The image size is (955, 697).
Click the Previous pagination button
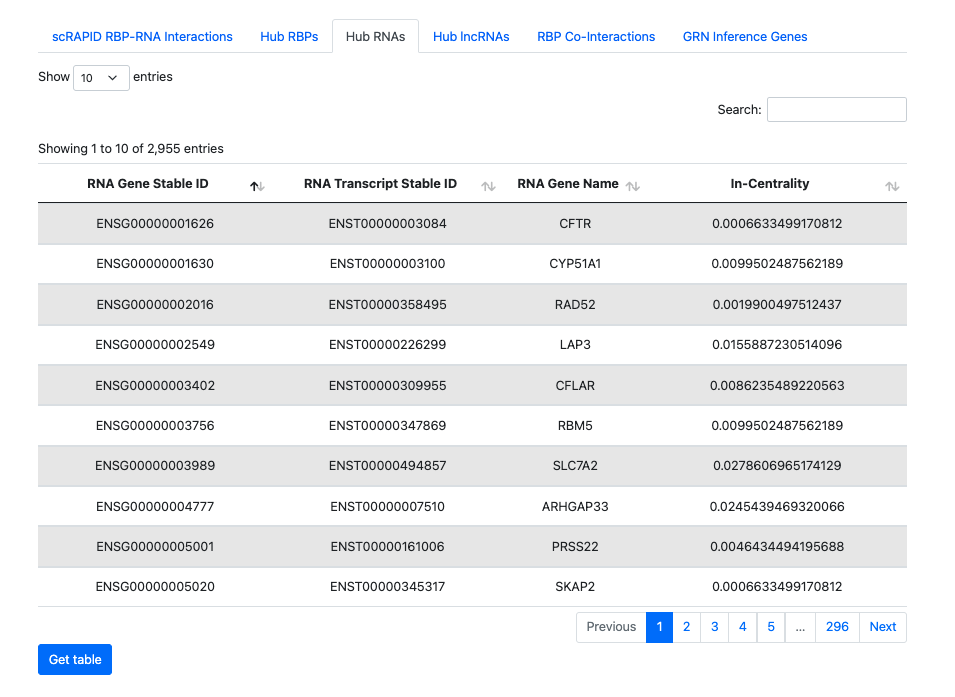(x=611, y=627)
